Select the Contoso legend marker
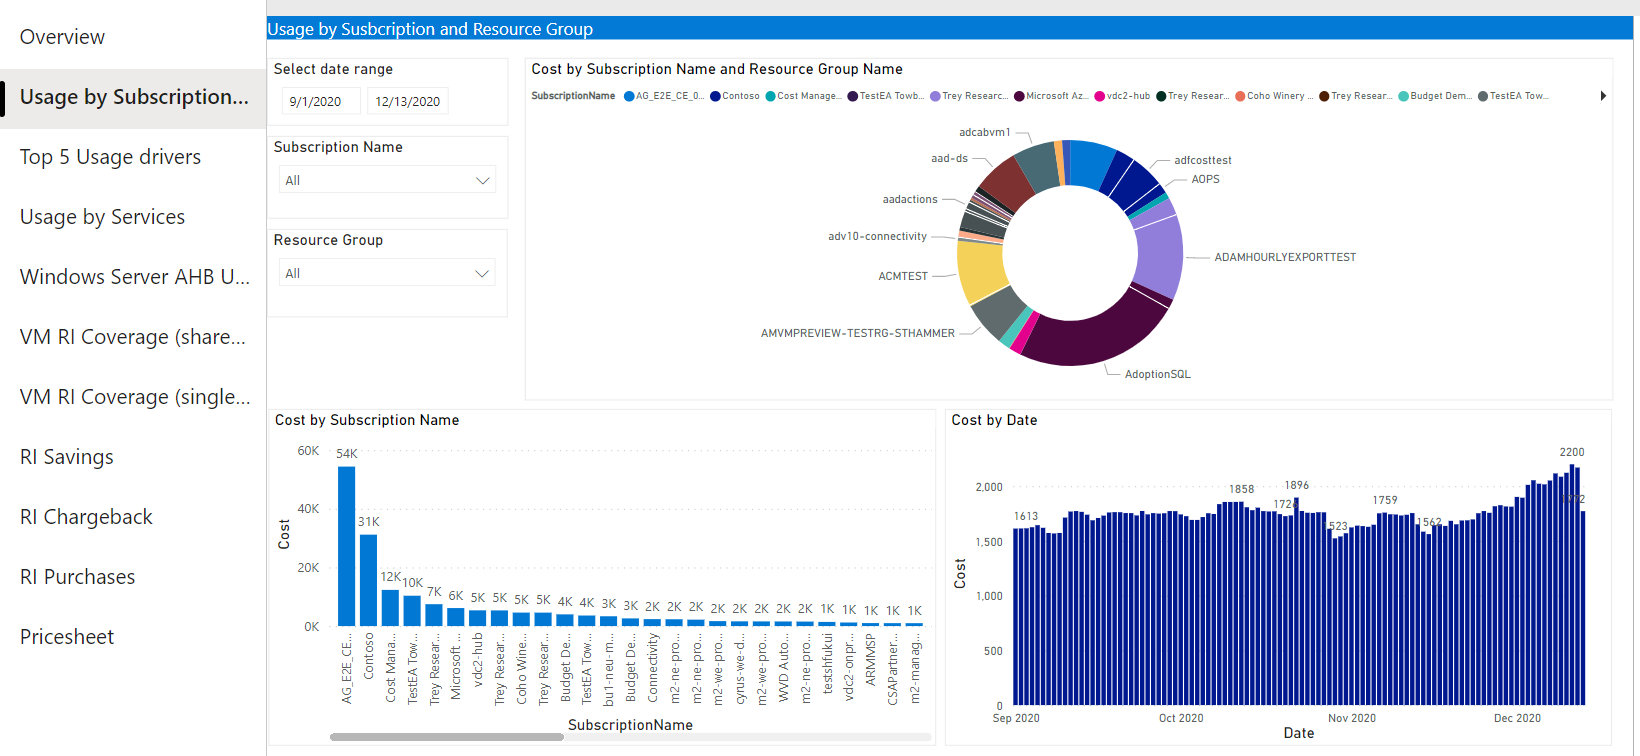 (715, 97)
